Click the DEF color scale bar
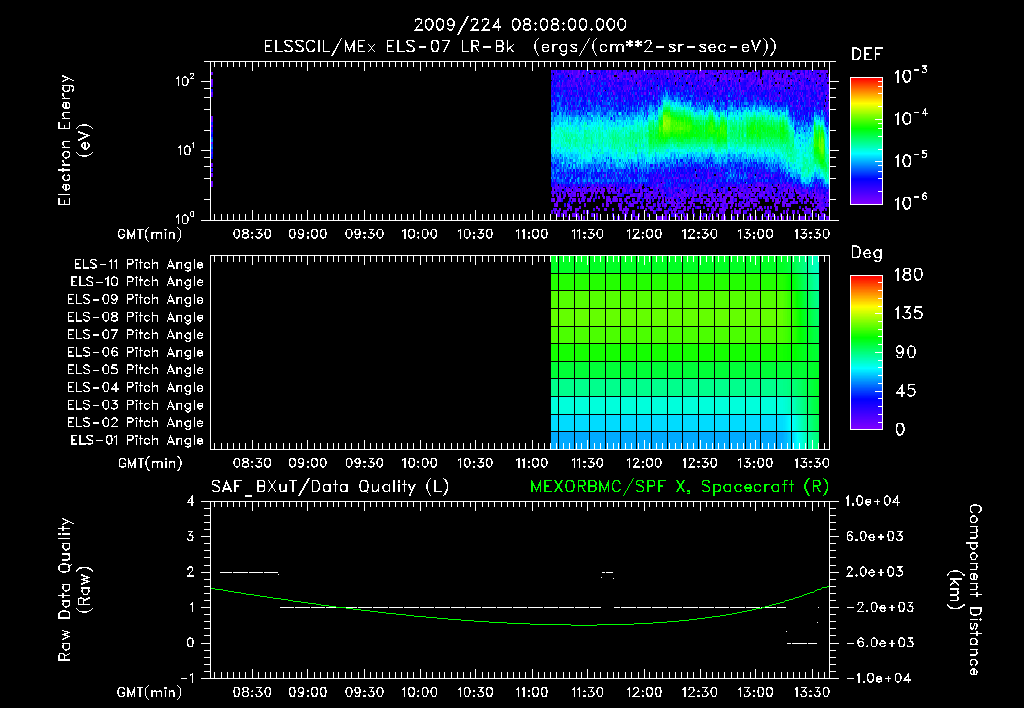The width and height of the screenshot is (1024, 708). point(866,141)
